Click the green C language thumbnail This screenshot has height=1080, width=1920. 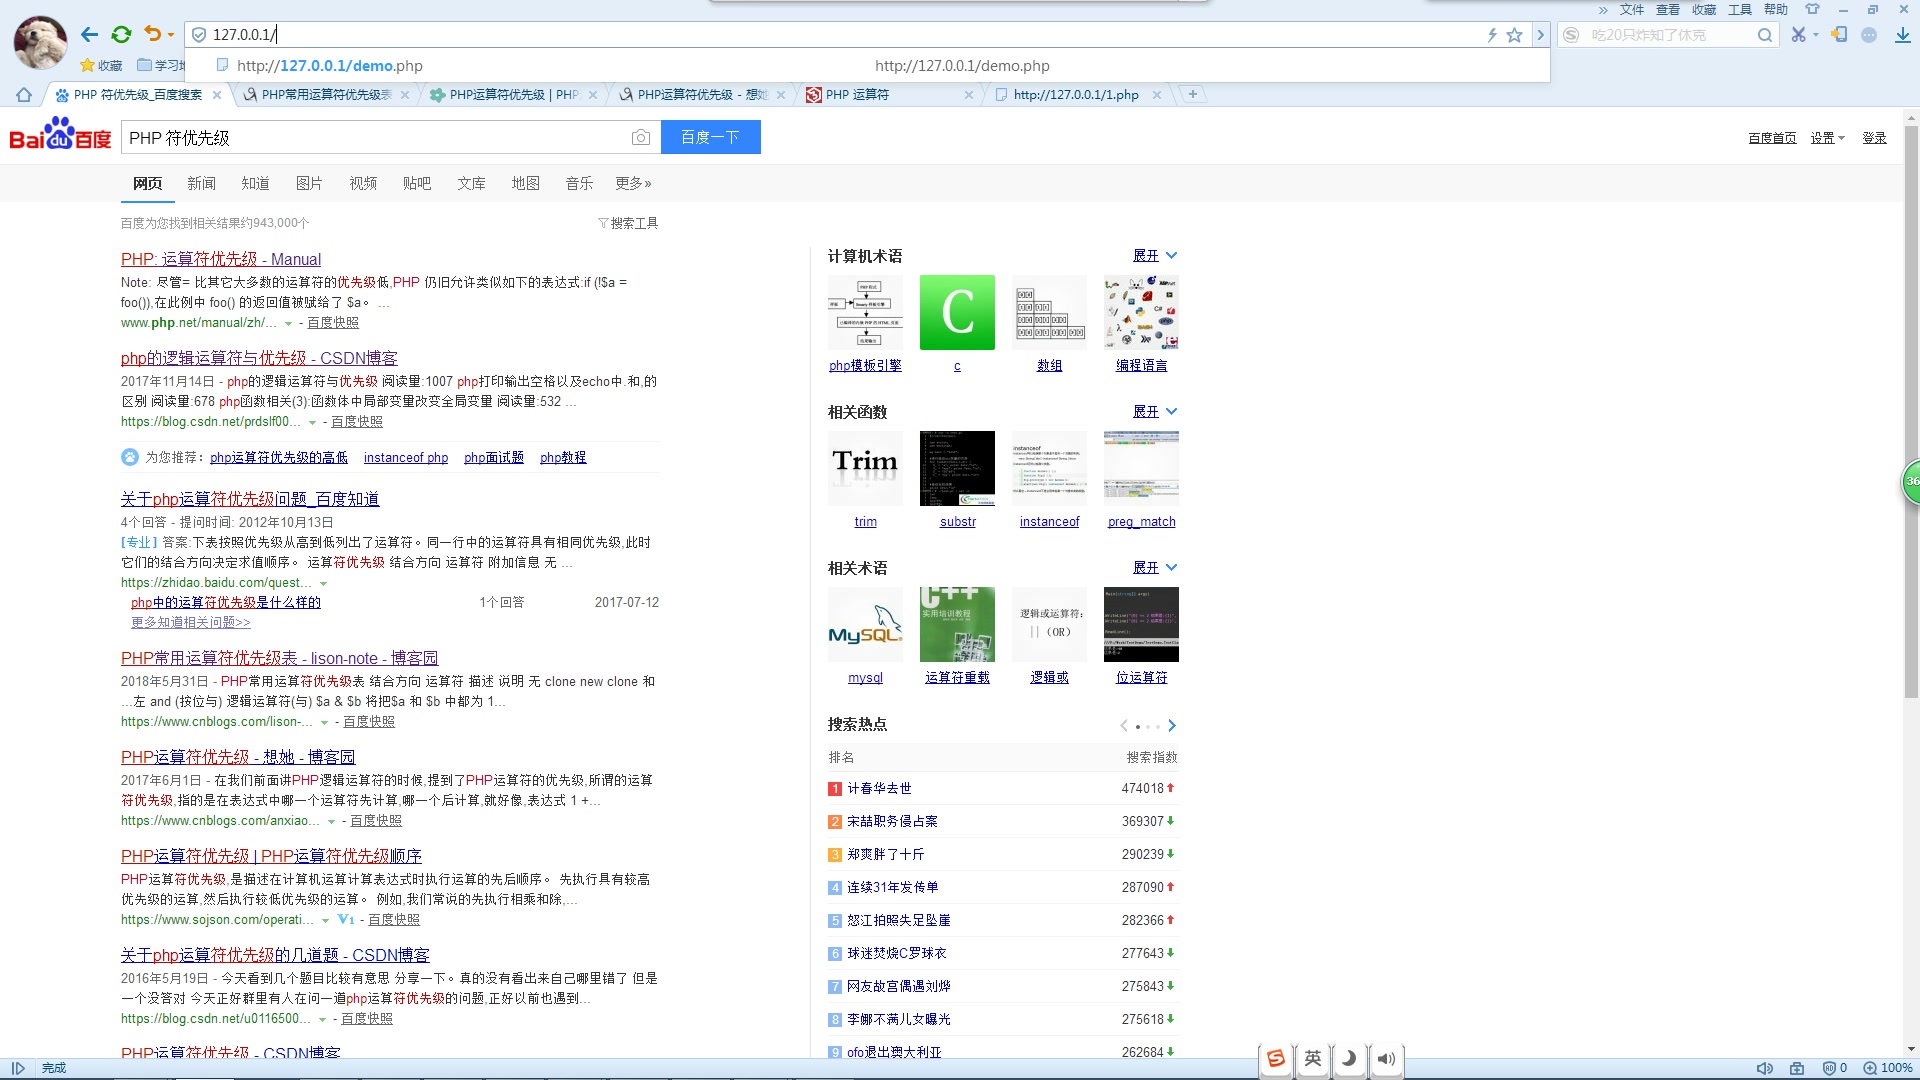(957, 312)
